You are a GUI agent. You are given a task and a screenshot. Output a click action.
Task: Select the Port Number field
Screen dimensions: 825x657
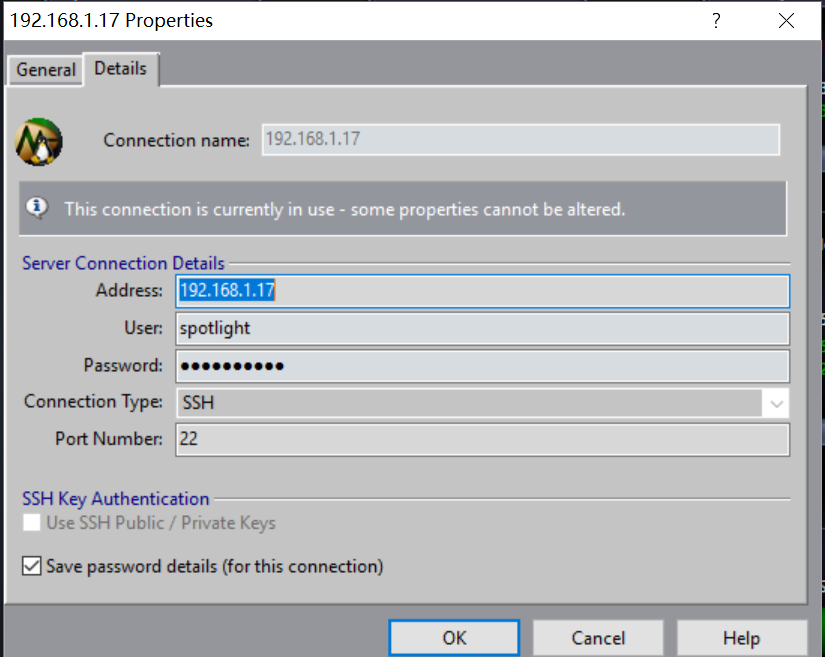tap(482, 439)
